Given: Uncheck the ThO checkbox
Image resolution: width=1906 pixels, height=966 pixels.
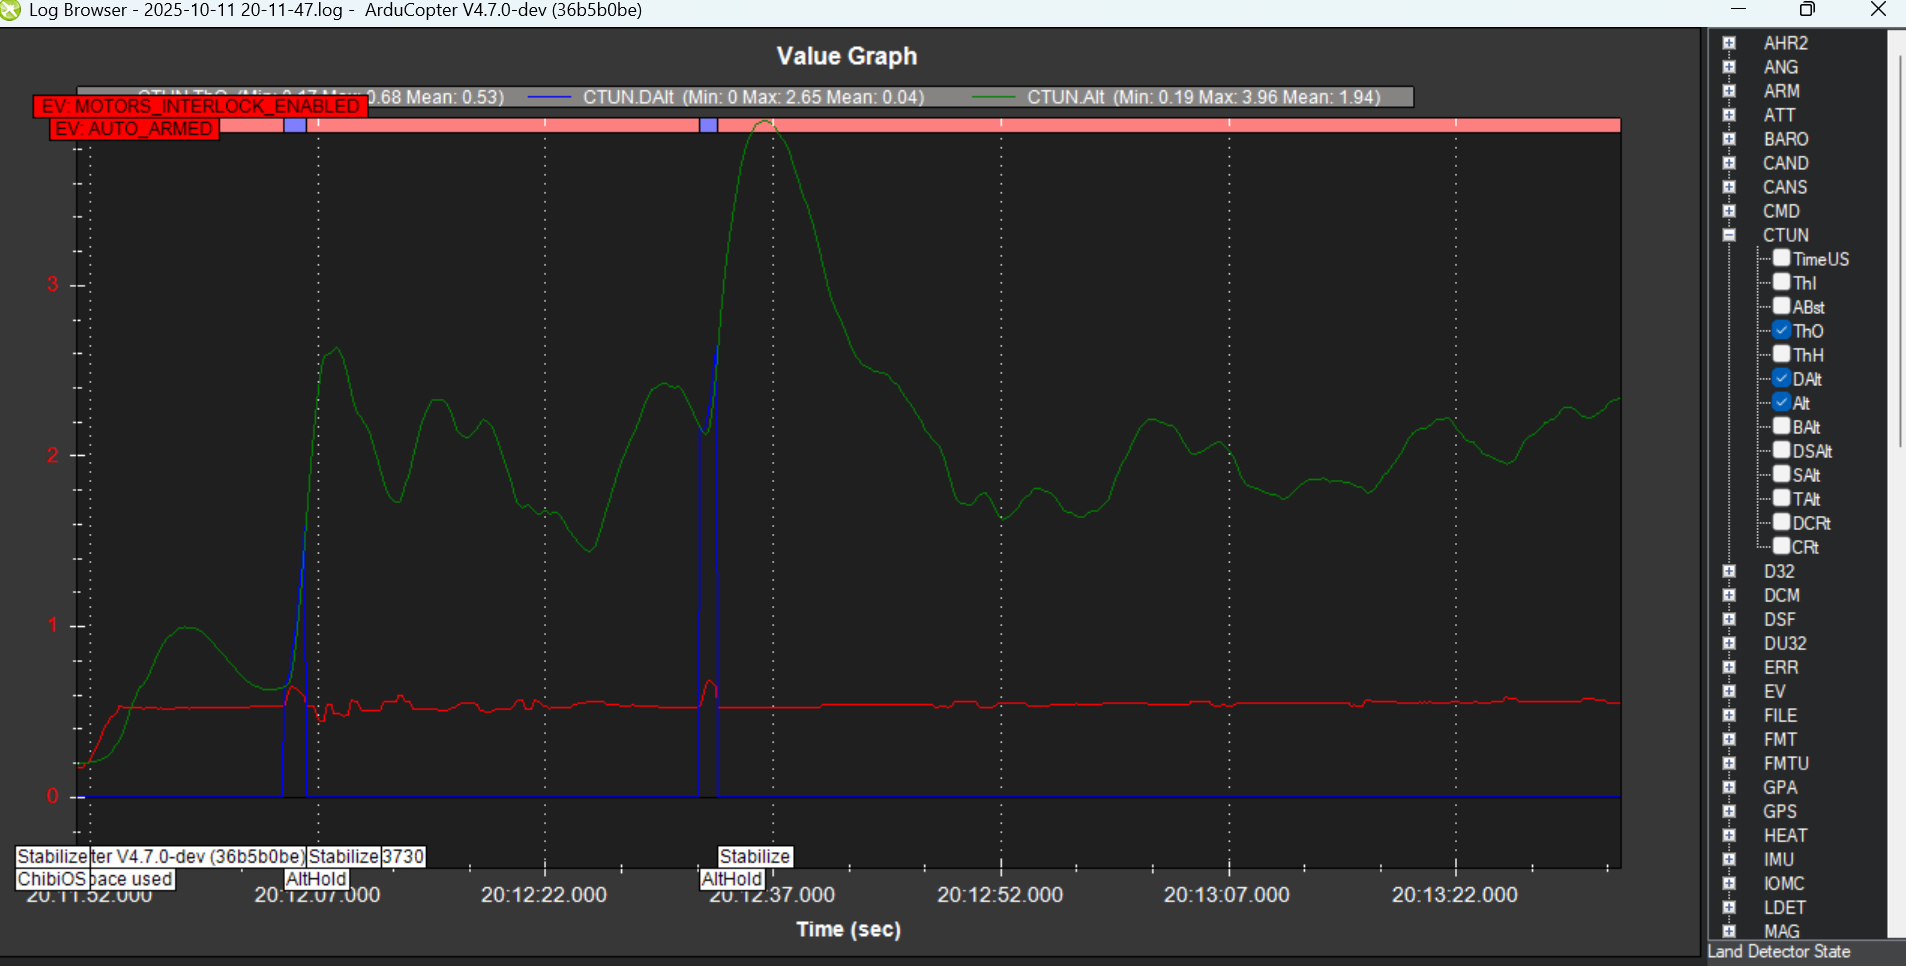Looking at the screenshot, I should (x=1782, y=330).
